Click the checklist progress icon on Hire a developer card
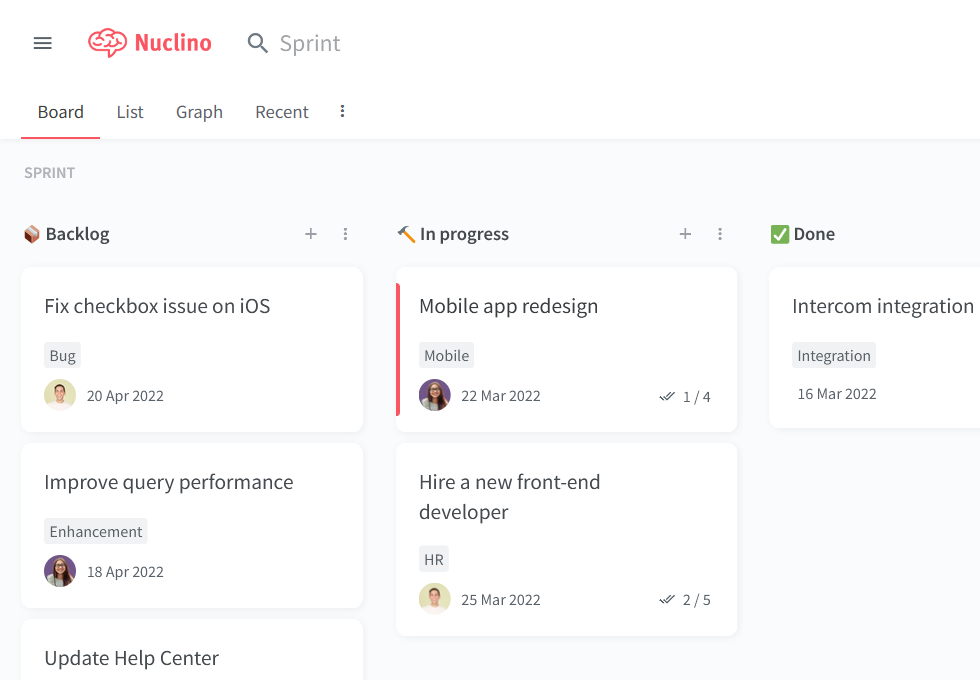 tap(667, 599)
